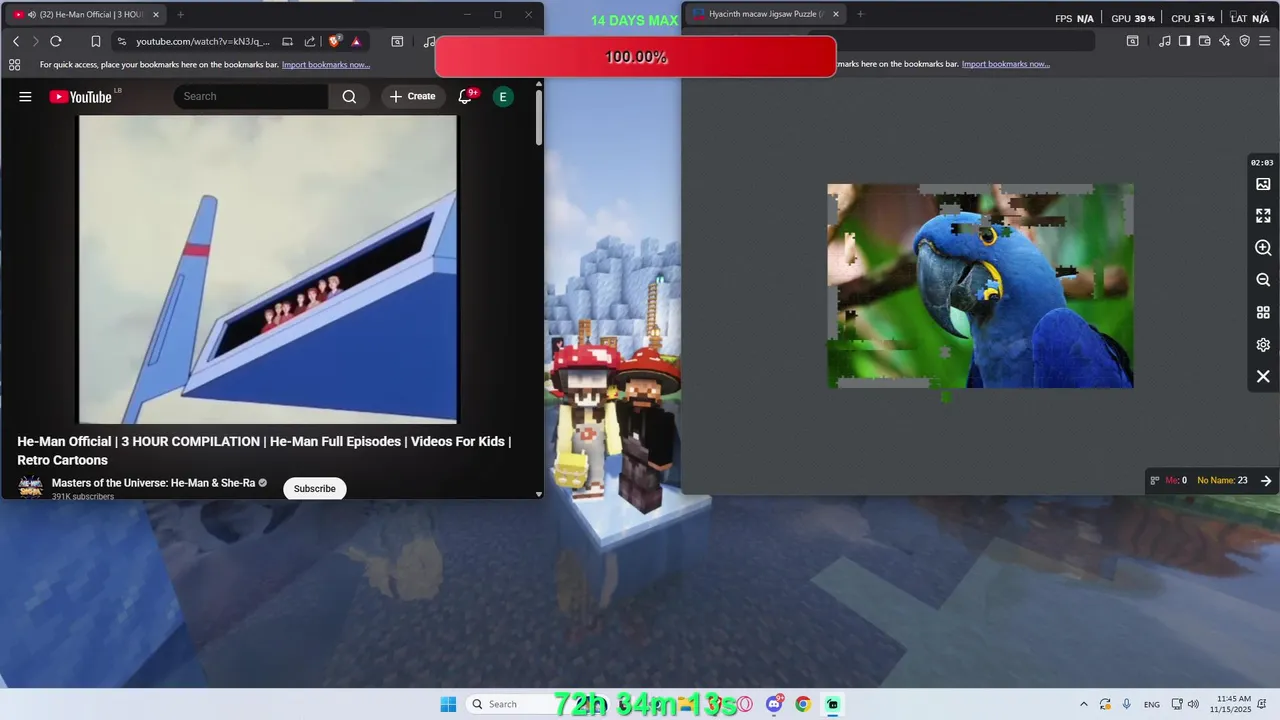The height and width of the screenshot is (720, 1280).
Task: Subscribe to Masters of the Universe channel
Action: (315, 488)
